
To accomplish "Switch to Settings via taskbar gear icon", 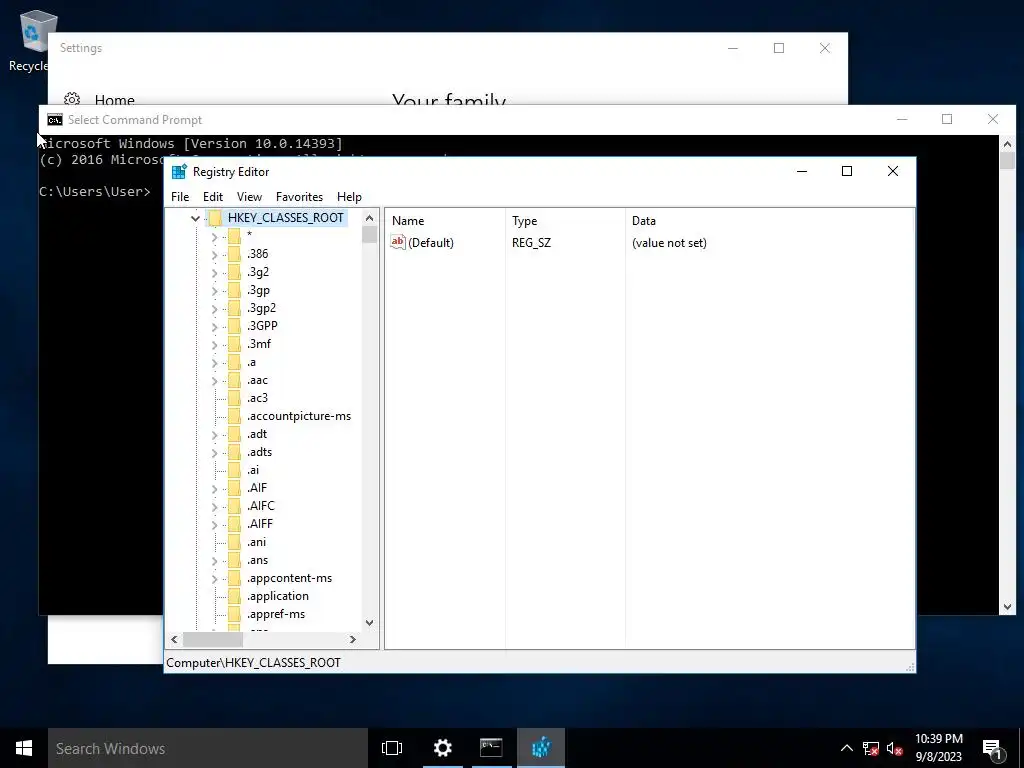I will tap(442, 748).
